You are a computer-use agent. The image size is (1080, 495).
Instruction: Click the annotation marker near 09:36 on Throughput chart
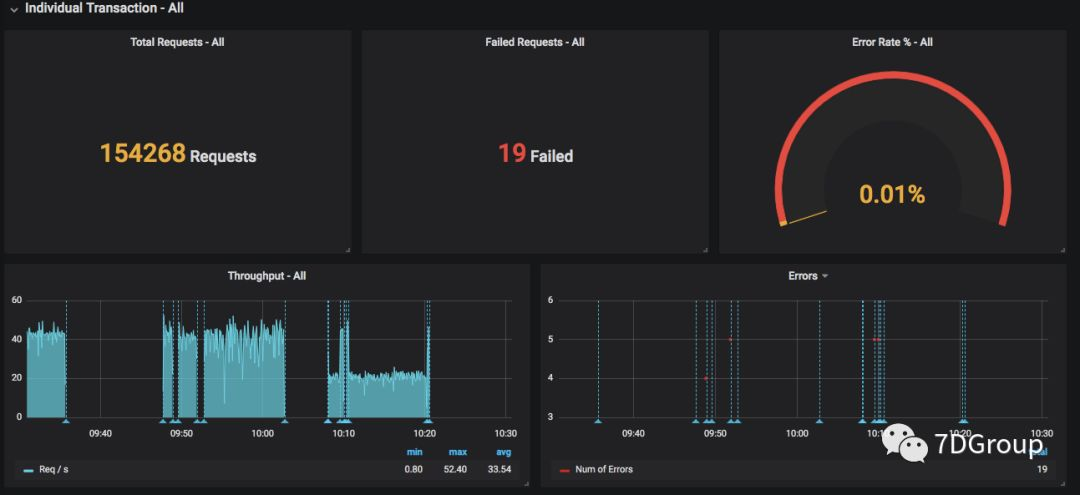[x=66, y=420]
